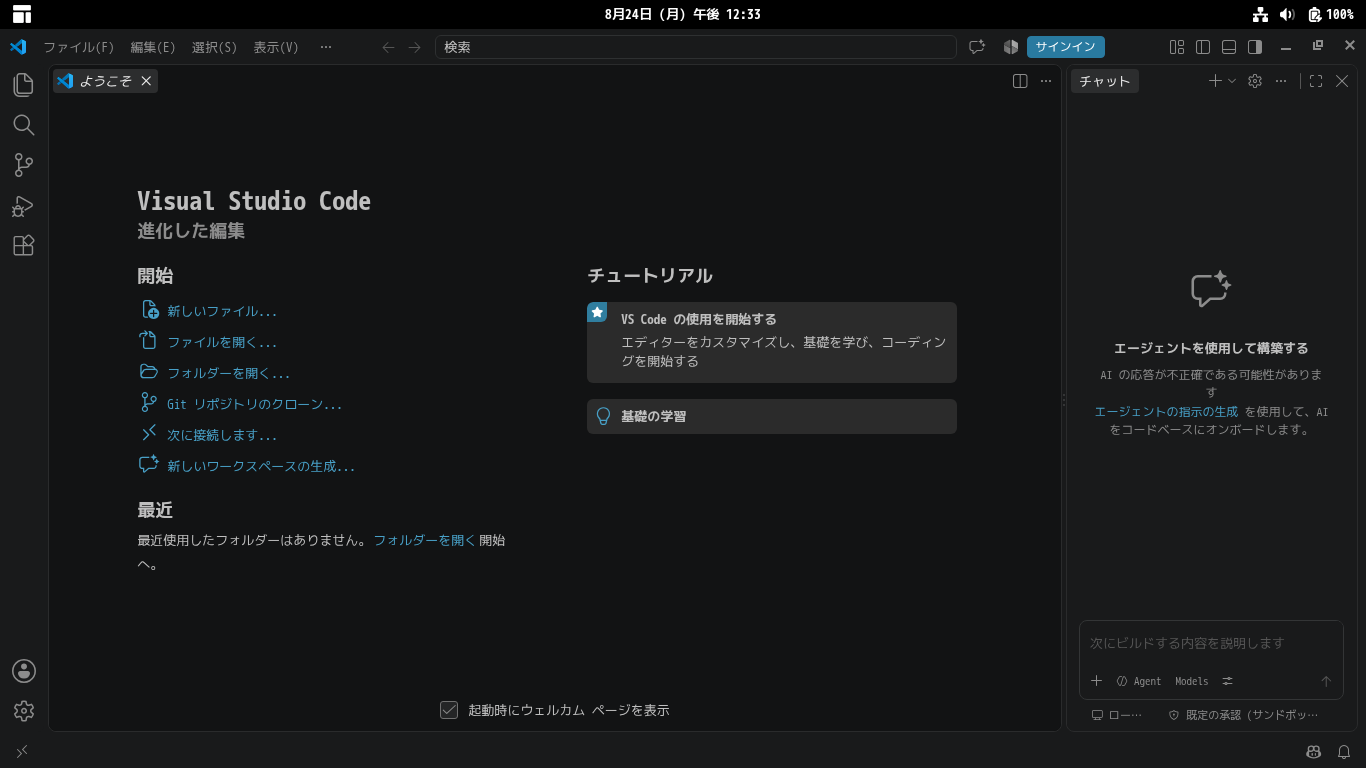Maximize the chat panel
Viewport: 1366px width, 768px height.
point(1316,81)
